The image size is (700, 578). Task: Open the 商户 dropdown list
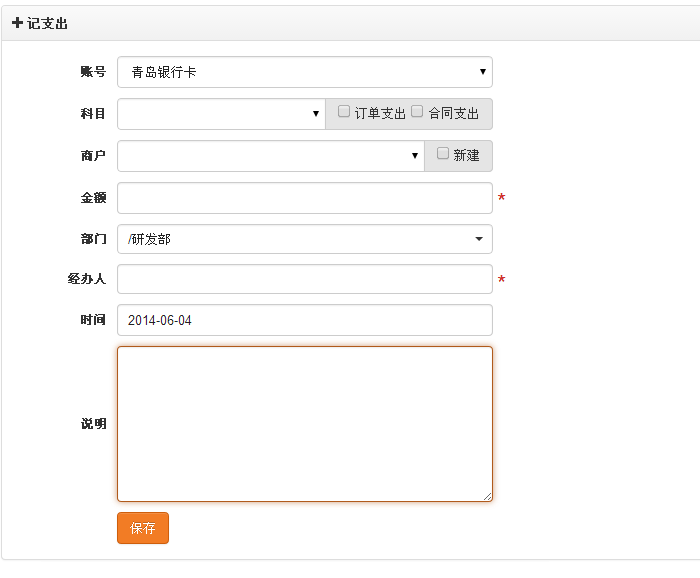tap(271, 156)
